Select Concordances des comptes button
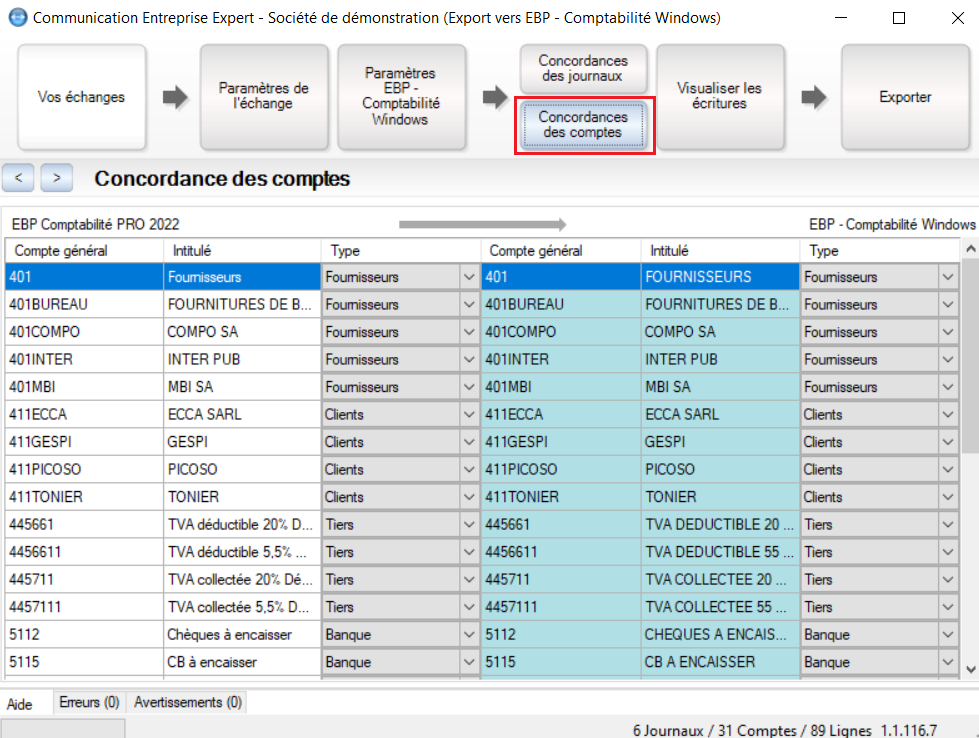 (583, 125)
